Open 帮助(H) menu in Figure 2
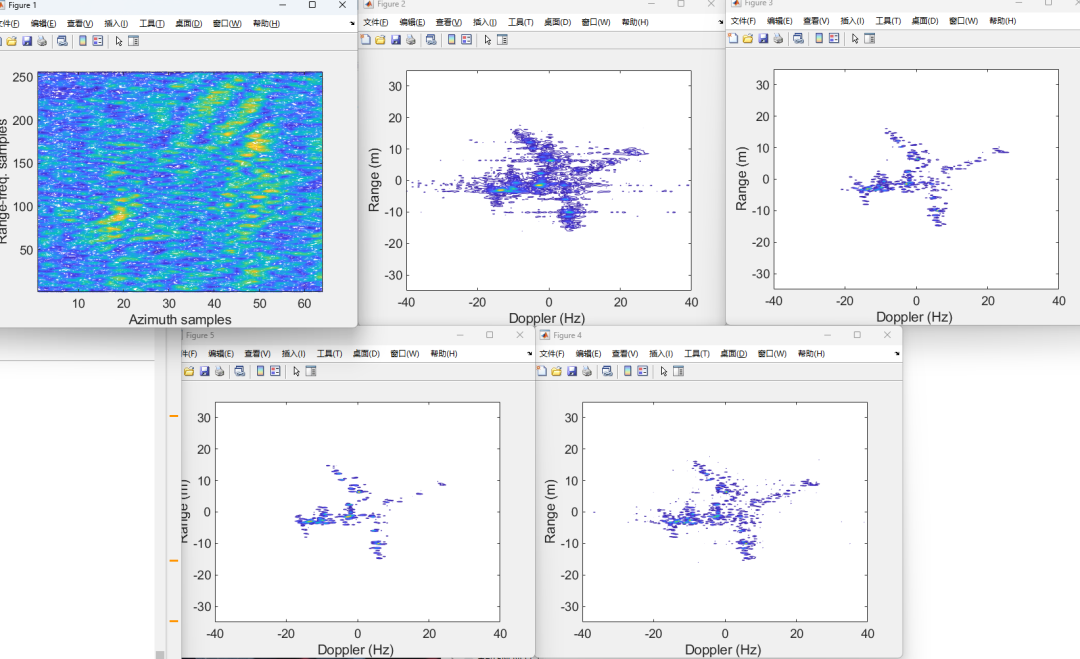This screenshot has height=659, width=1080. coord(635,22)
